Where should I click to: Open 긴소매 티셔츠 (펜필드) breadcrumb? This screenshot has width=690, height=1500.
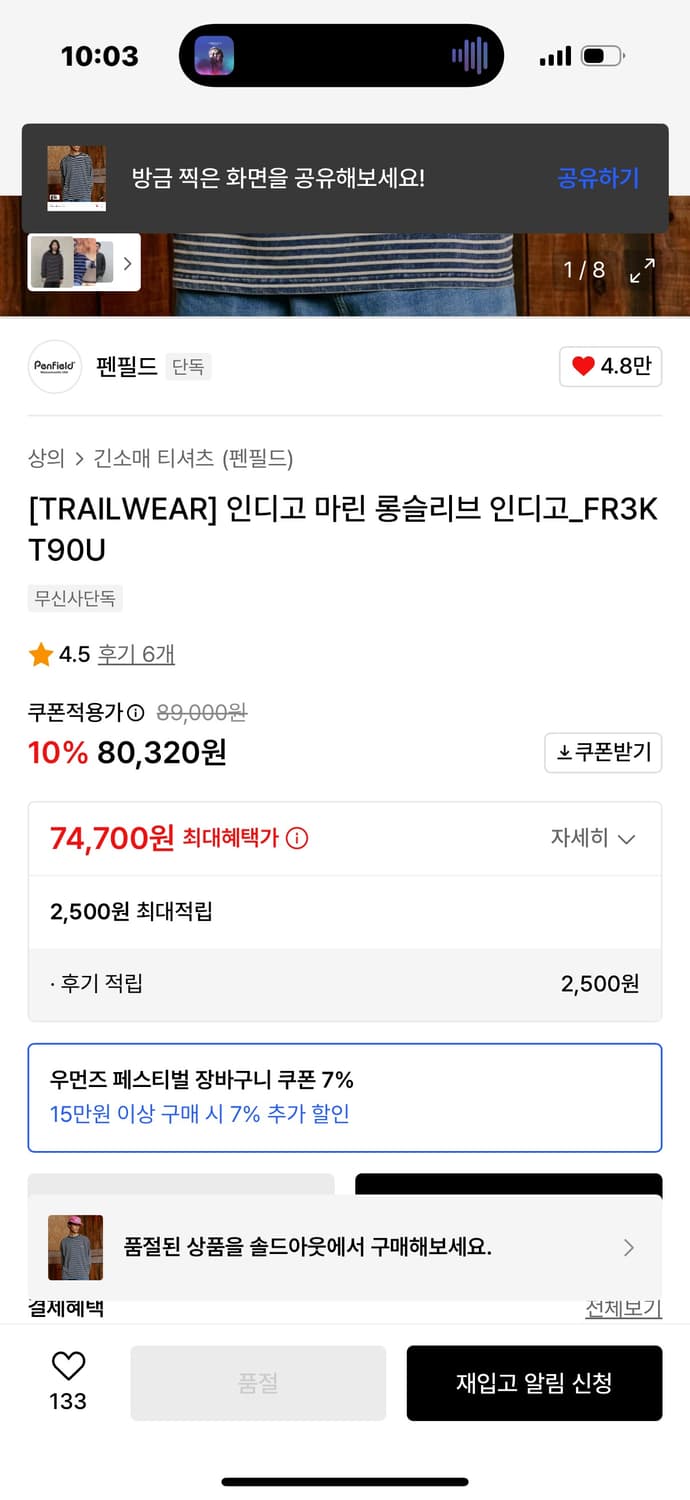pos(193,459)
